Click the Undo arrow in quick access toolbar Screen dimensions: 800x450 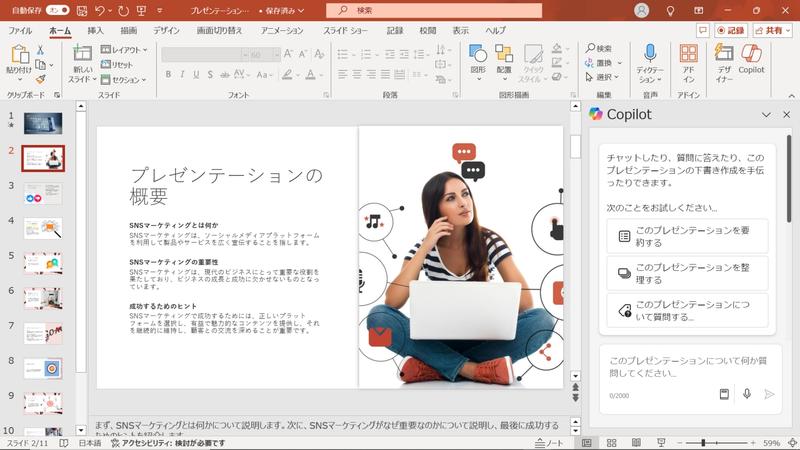[x=102, y=10]
